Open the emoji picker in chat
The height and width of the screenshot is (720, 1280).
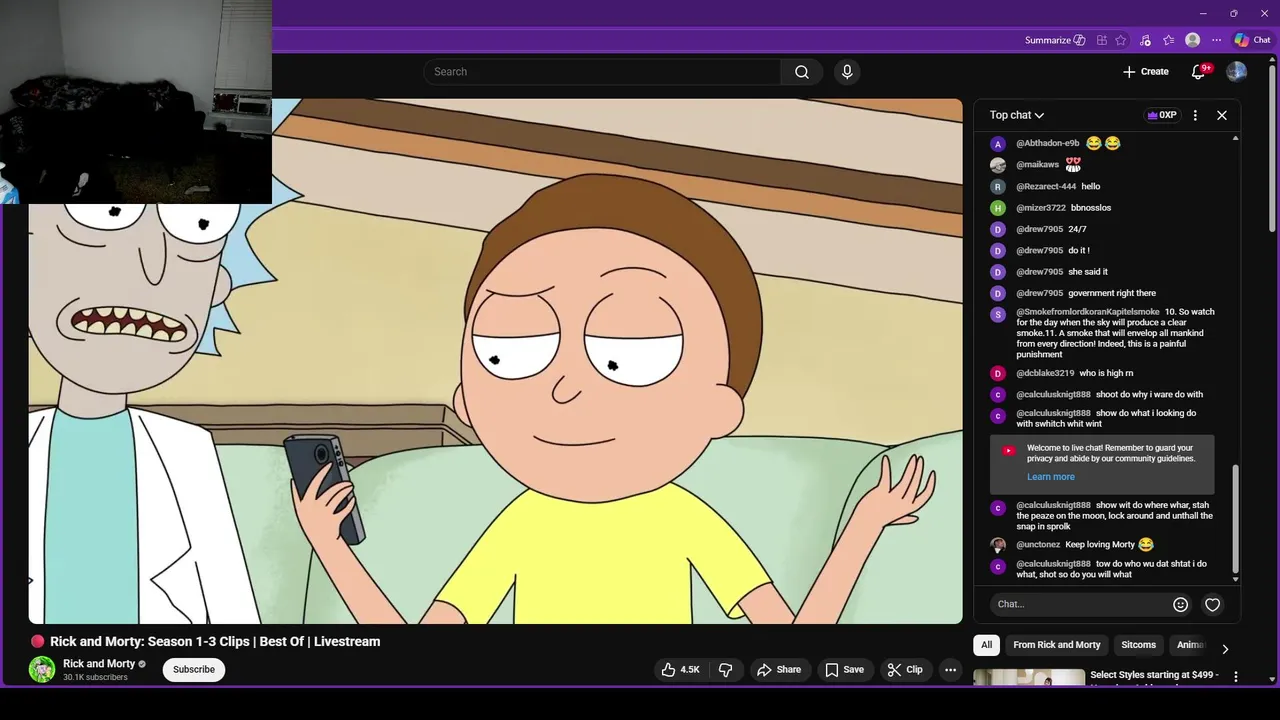point(1180,604)
